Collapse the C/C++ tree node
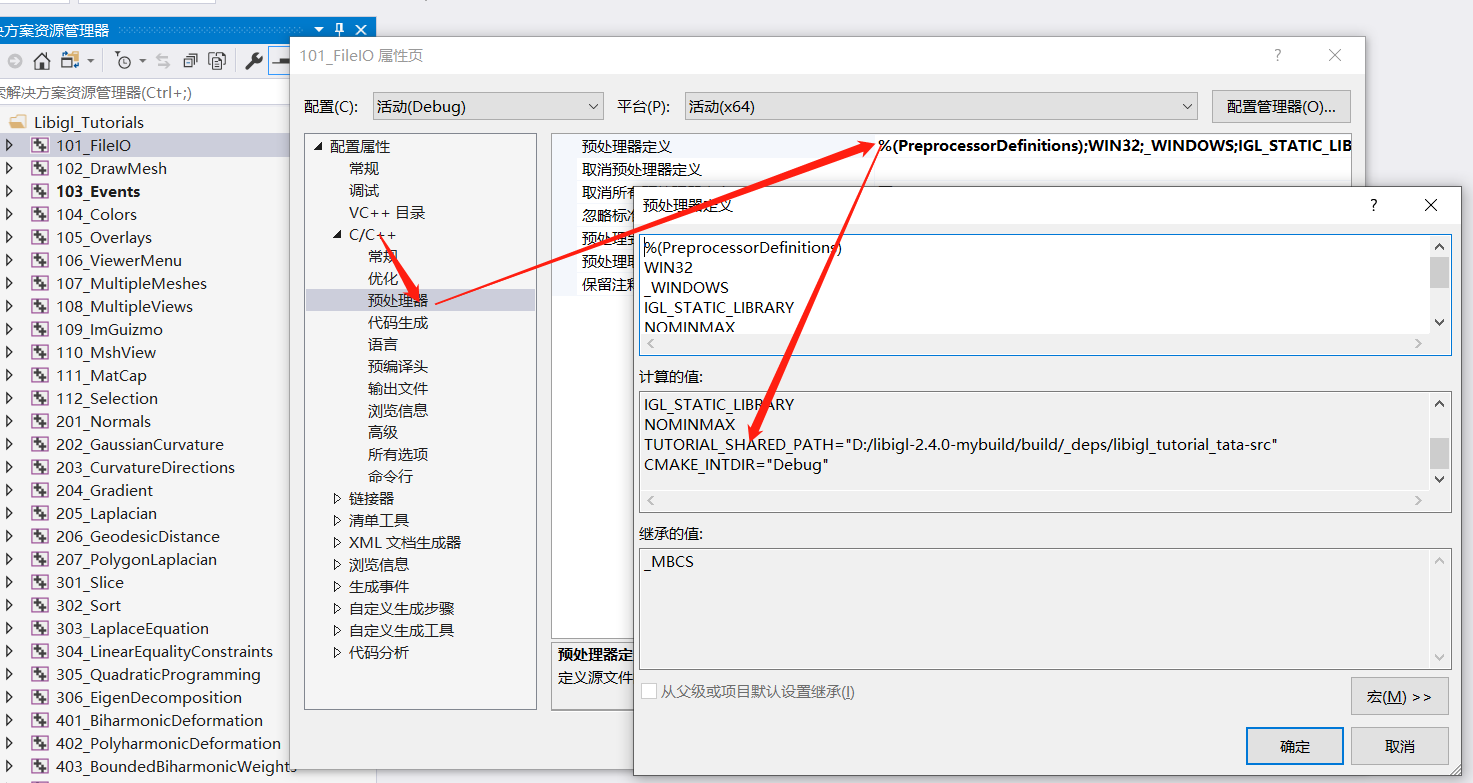Image resolution: width=1473 pixels, height=783 pixels. [x=336, y=235]
